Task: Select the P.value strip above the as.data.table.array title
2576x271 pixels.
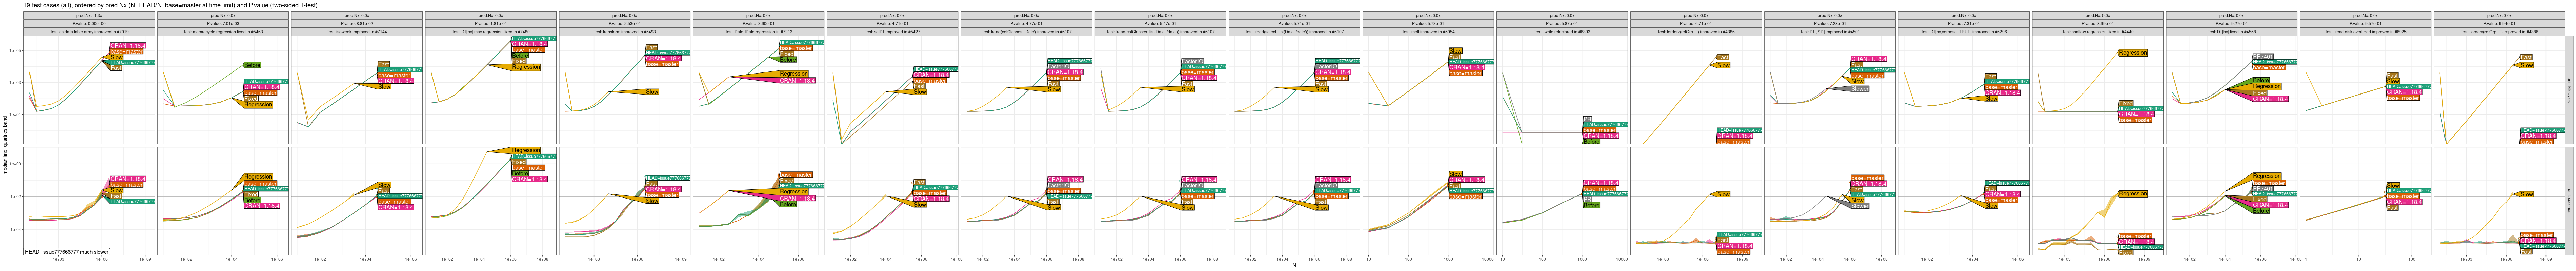Action: [89, 24]
